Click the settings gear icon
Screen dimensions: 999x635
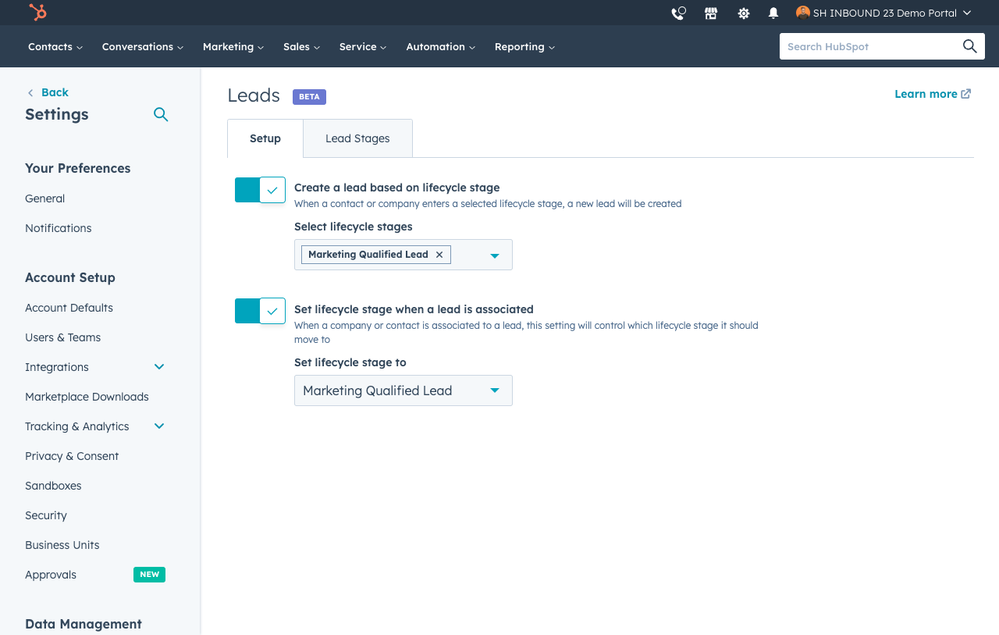point(743,13)
